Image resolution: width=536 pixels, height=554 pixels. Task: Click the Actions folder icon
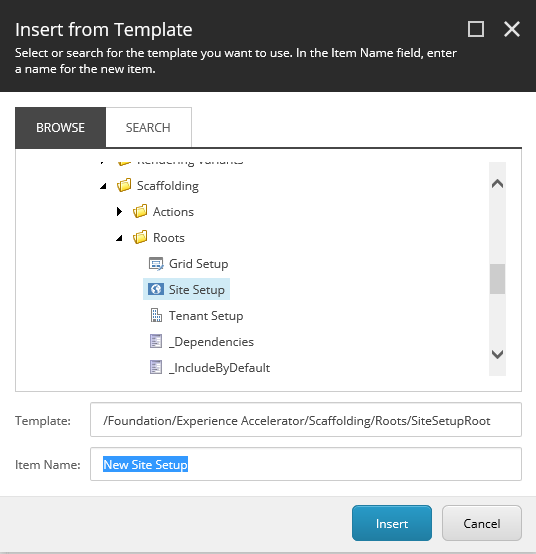140,211
